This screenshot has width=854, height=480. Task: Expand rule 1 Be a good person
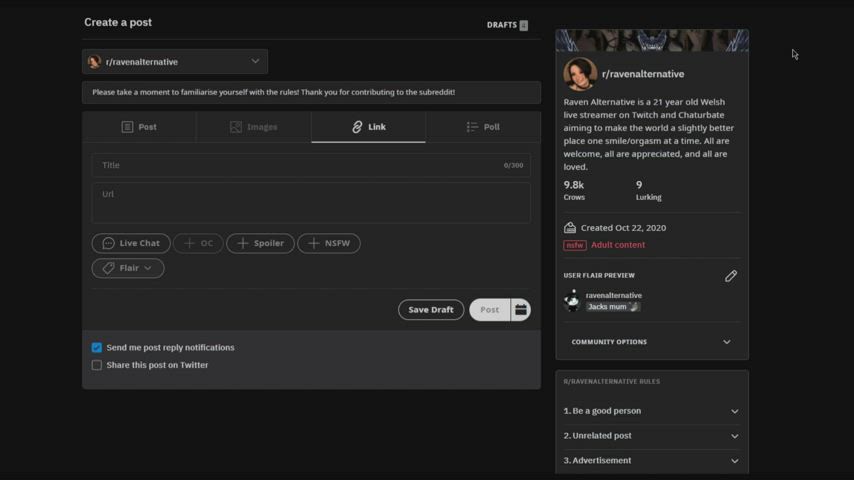point(652,411)
